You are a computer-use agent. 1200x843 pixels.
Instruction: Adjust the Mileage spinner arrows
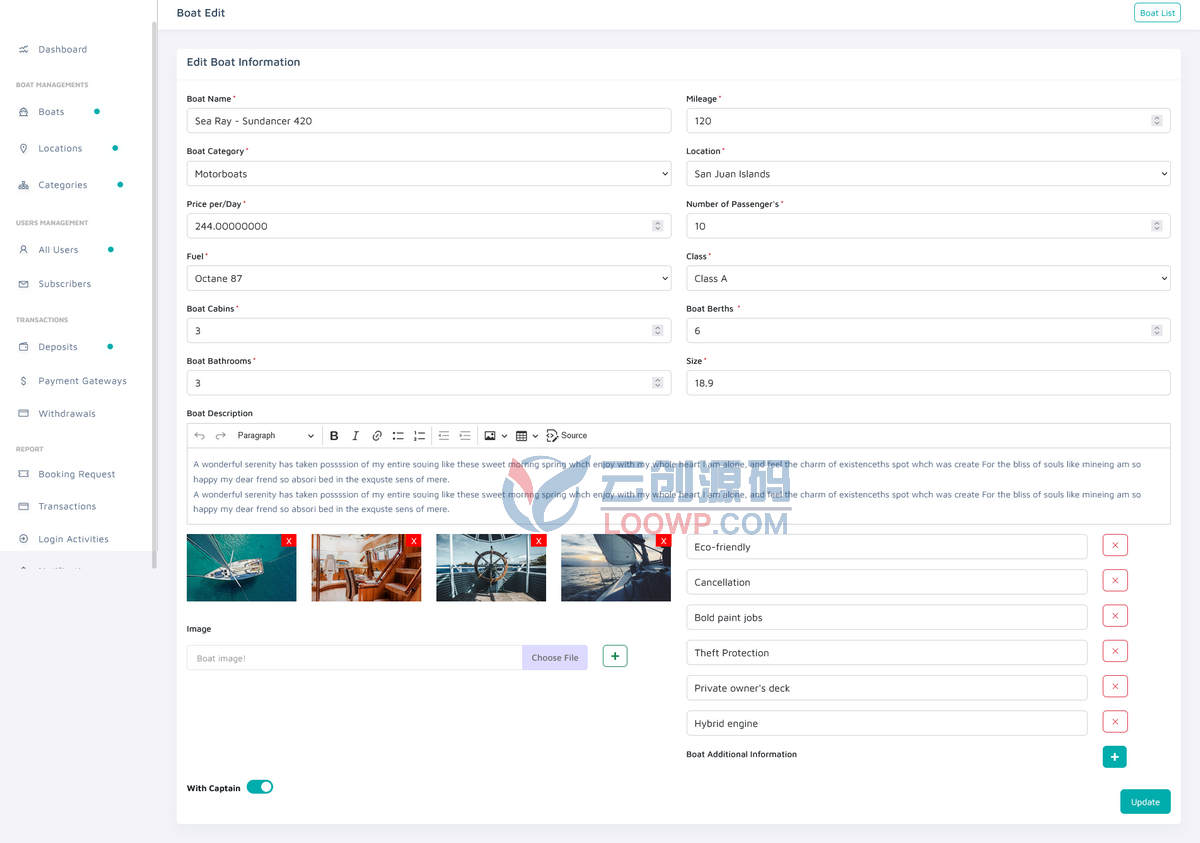1157,121
